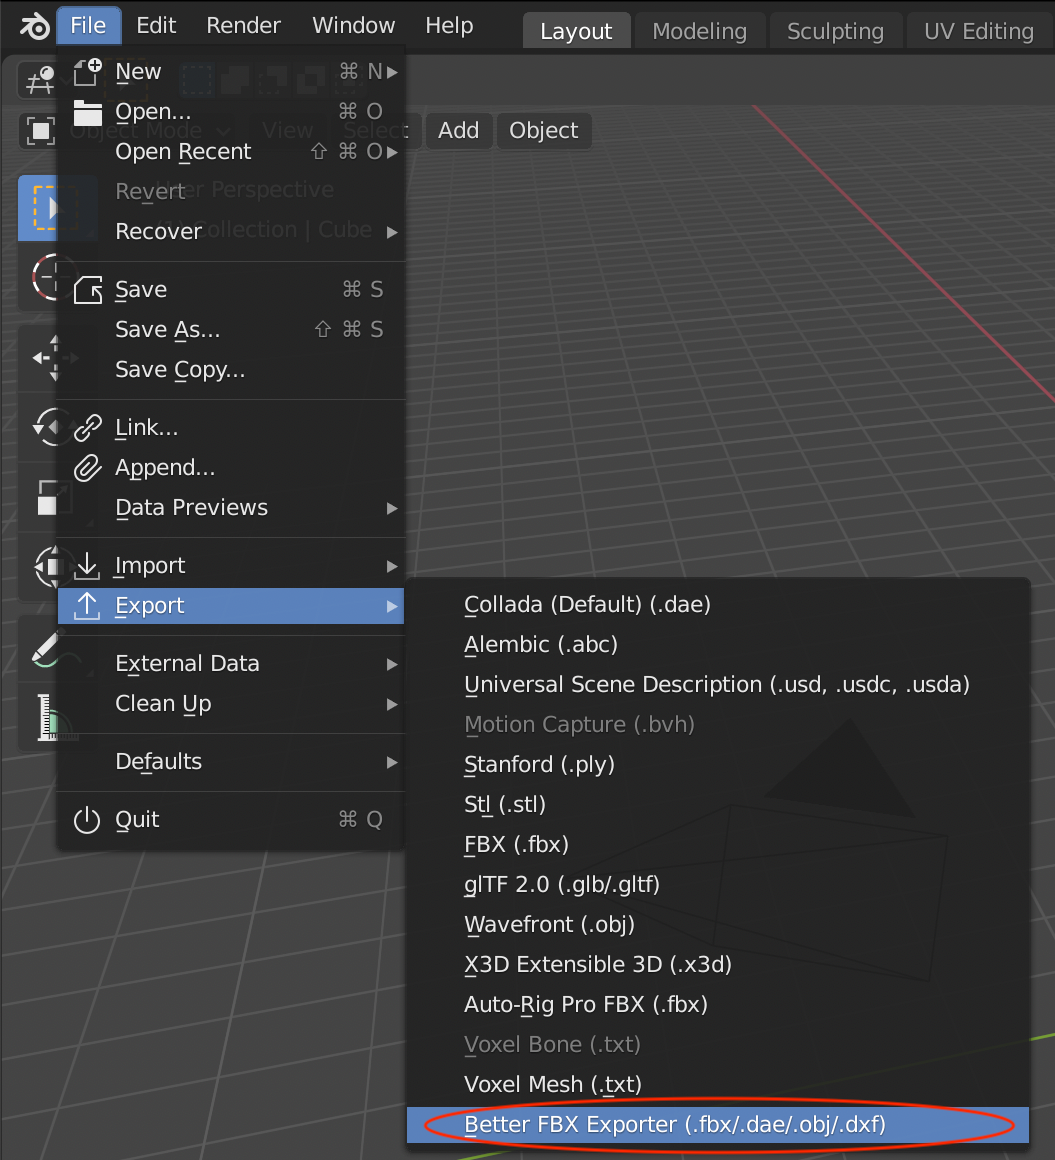Switch to the Layout workspace tab
Viewport: 1055px width, 1160px height.
576,31
